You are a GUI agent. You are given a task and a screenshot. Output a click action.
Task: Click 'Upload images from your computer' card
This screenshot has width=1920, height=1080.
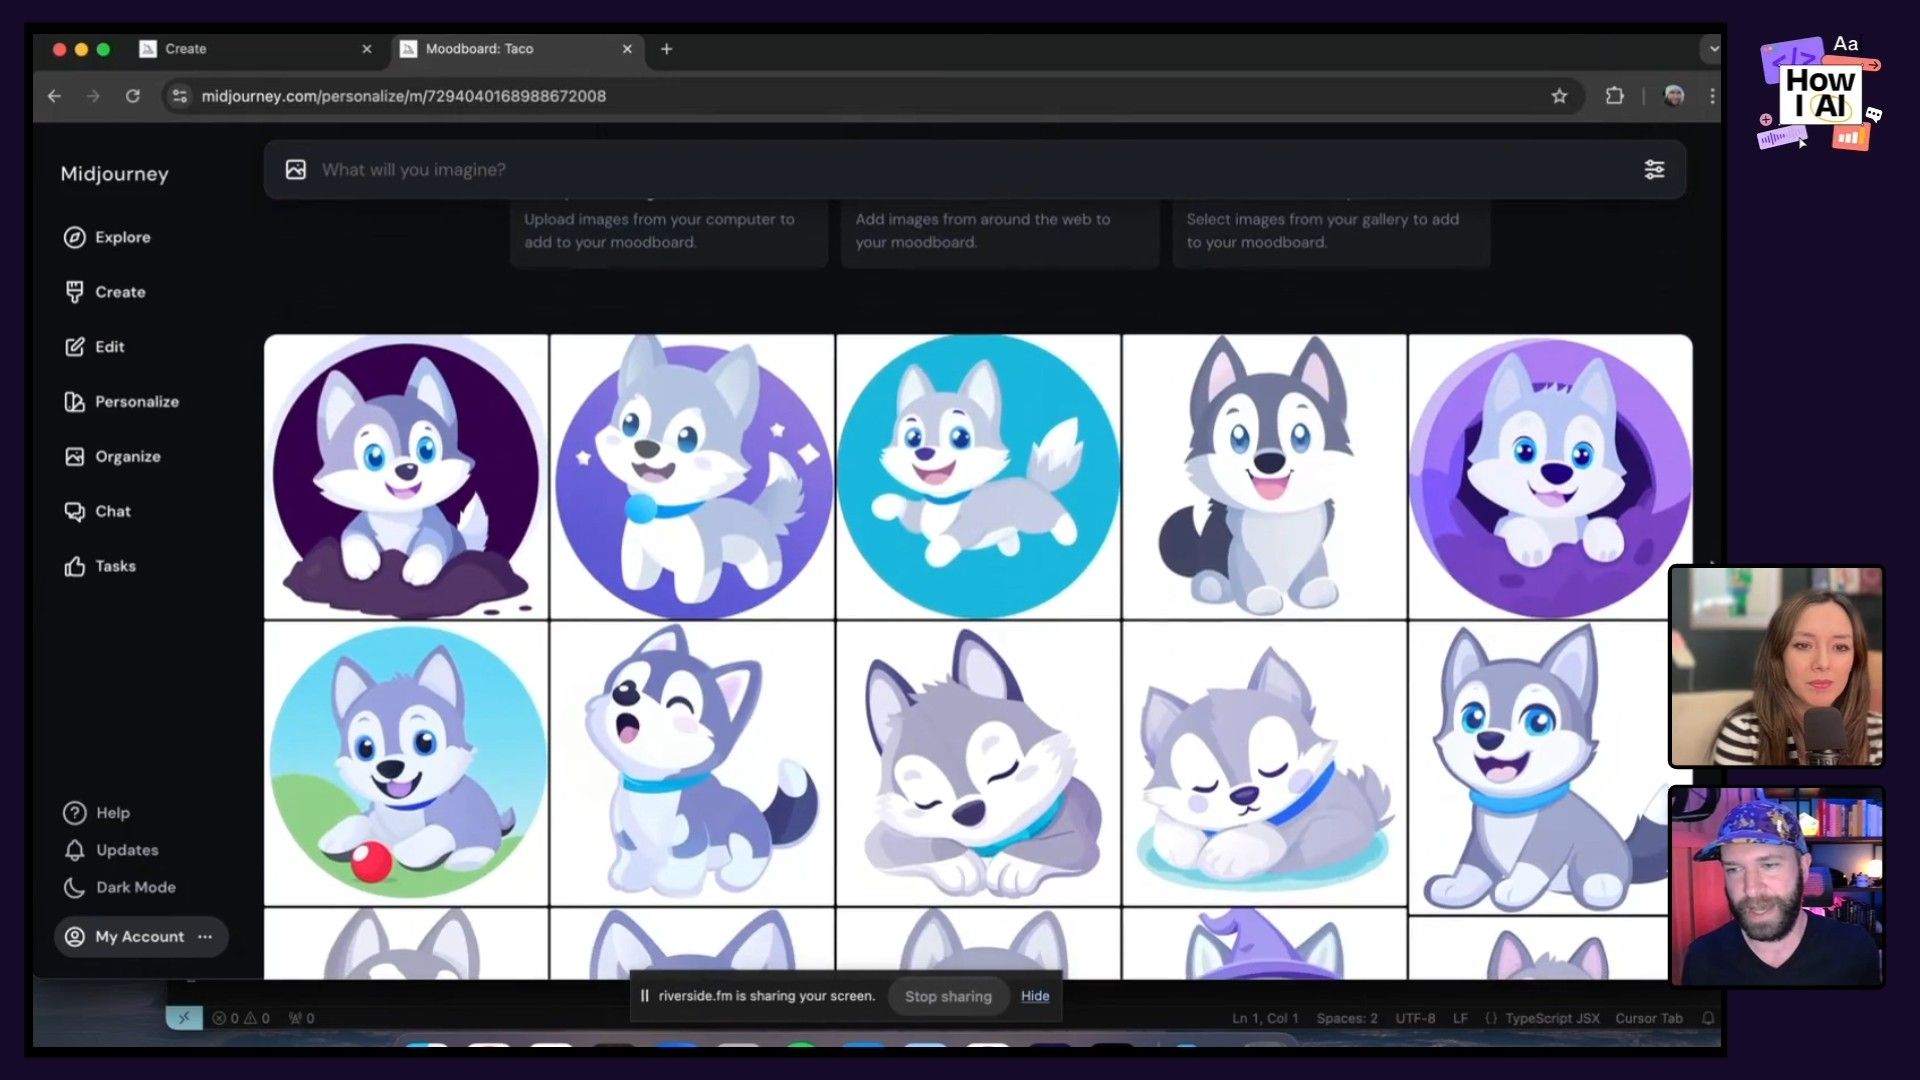(669, 232)
